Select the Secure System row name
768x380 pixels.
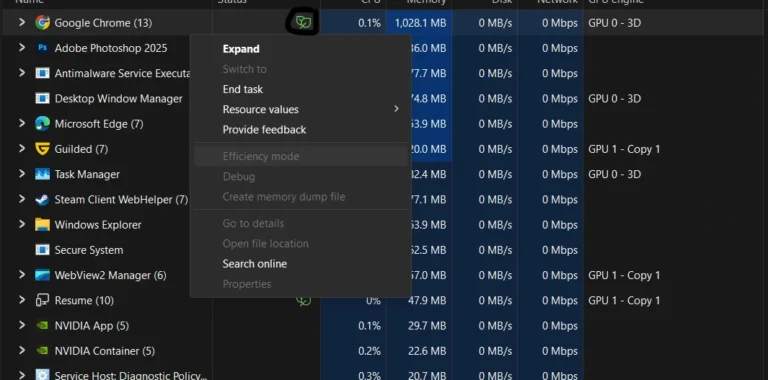[89, 250]
